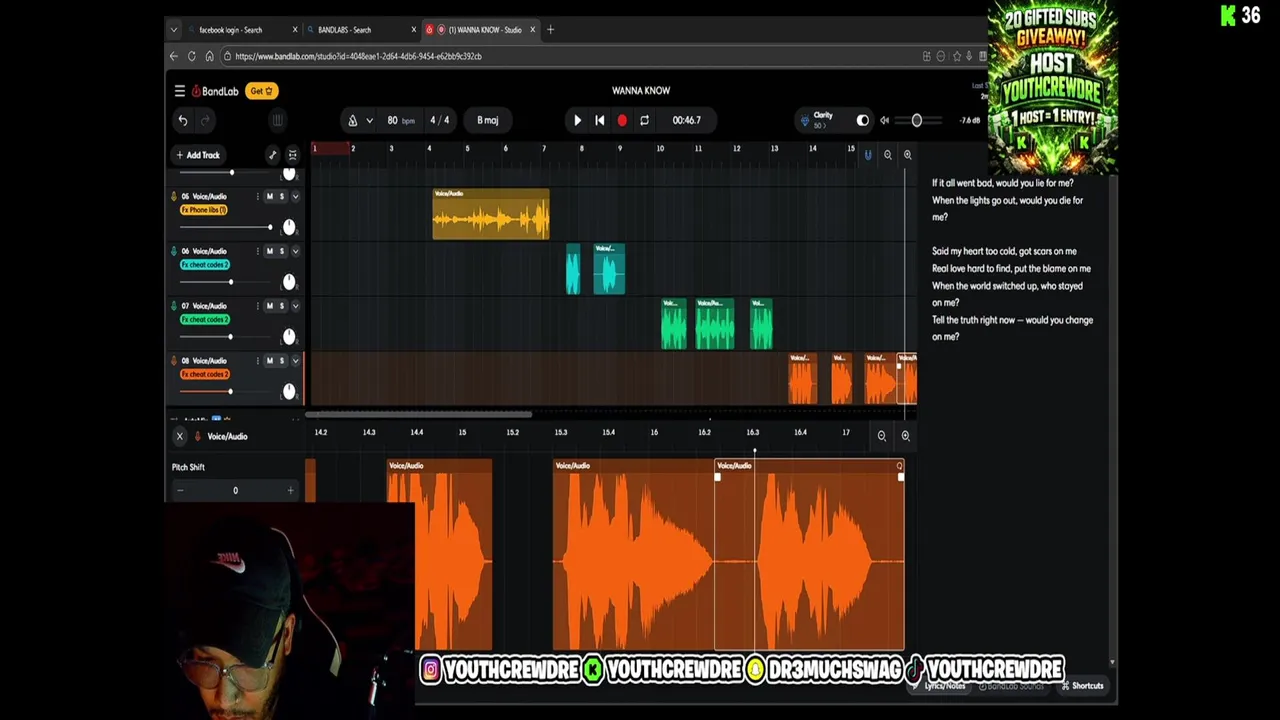Open three-dot menu on 07 Voice/Audio
Image resolution: width=1280 pixels, height=720 pixels.
(x=257, y=306)
